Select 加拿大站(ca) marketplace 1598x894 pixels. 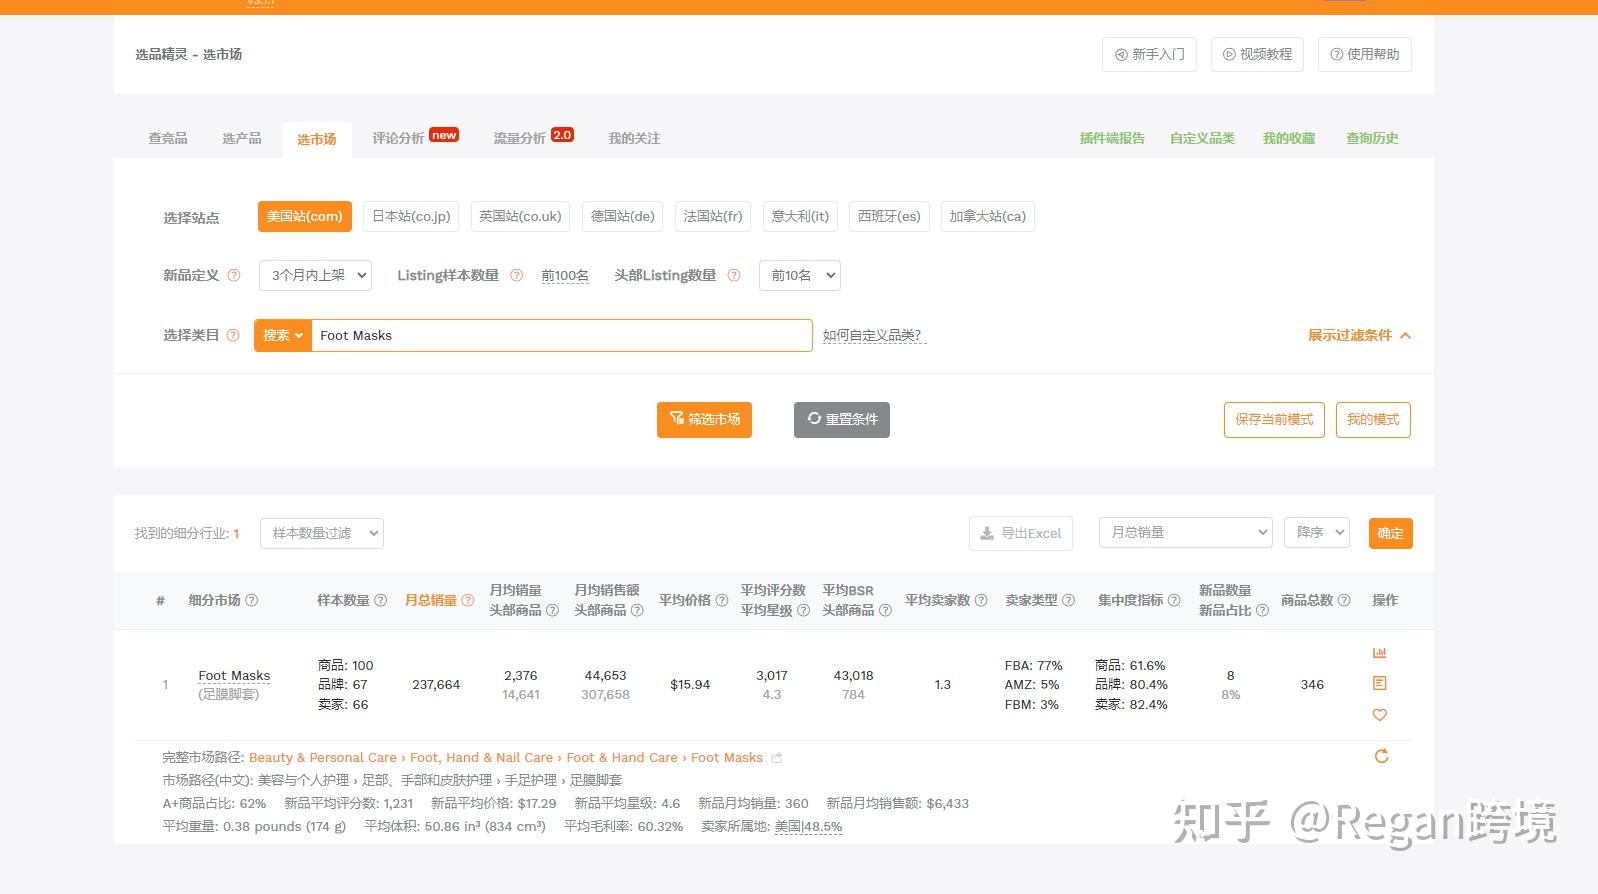coord(988,216)
